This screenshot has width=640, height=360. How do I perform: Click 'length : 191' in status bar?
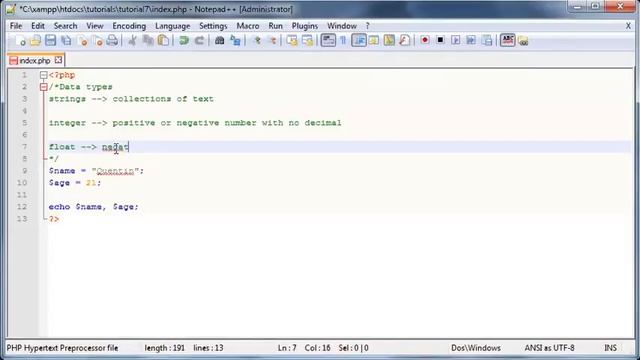tap(164, 348)
